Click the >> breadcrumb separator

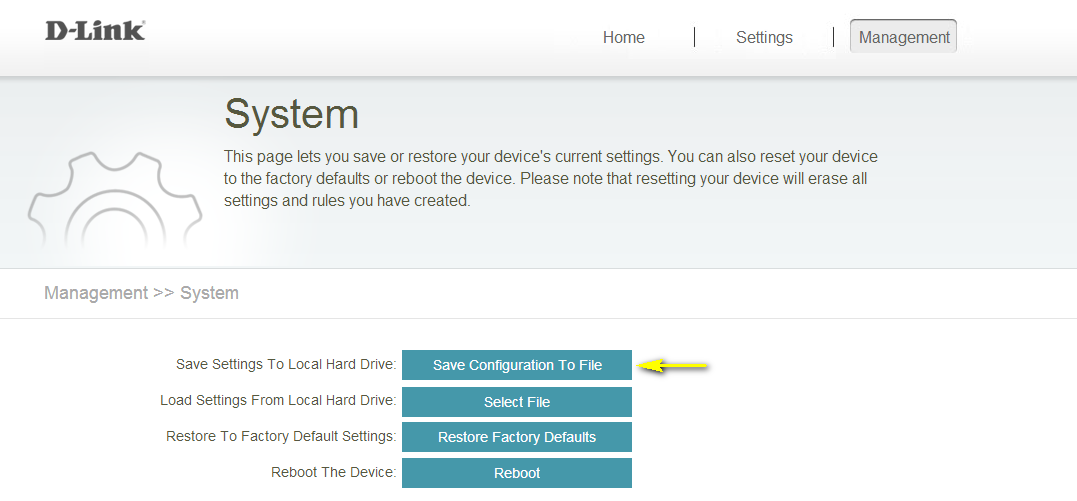point(164,293)
